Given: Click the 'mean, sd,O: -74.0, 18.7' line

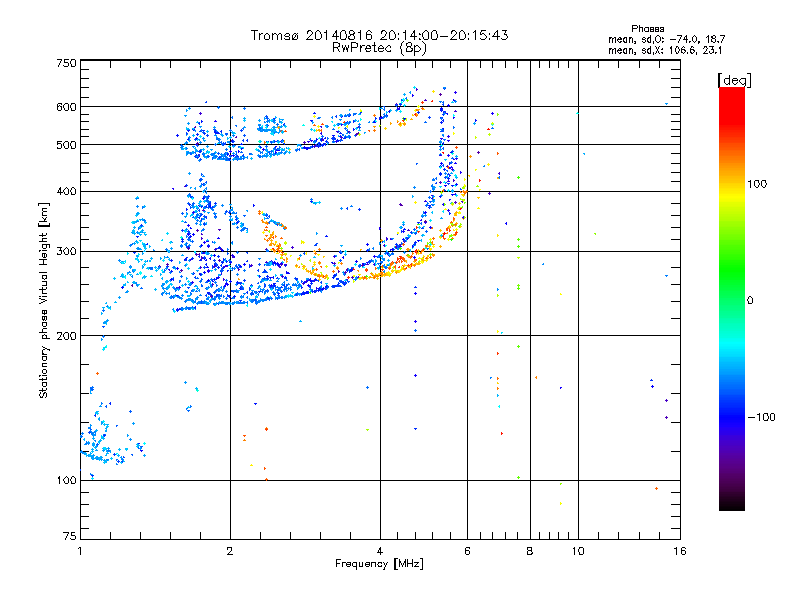Looking at the screenshot, I should click(666, 39).
